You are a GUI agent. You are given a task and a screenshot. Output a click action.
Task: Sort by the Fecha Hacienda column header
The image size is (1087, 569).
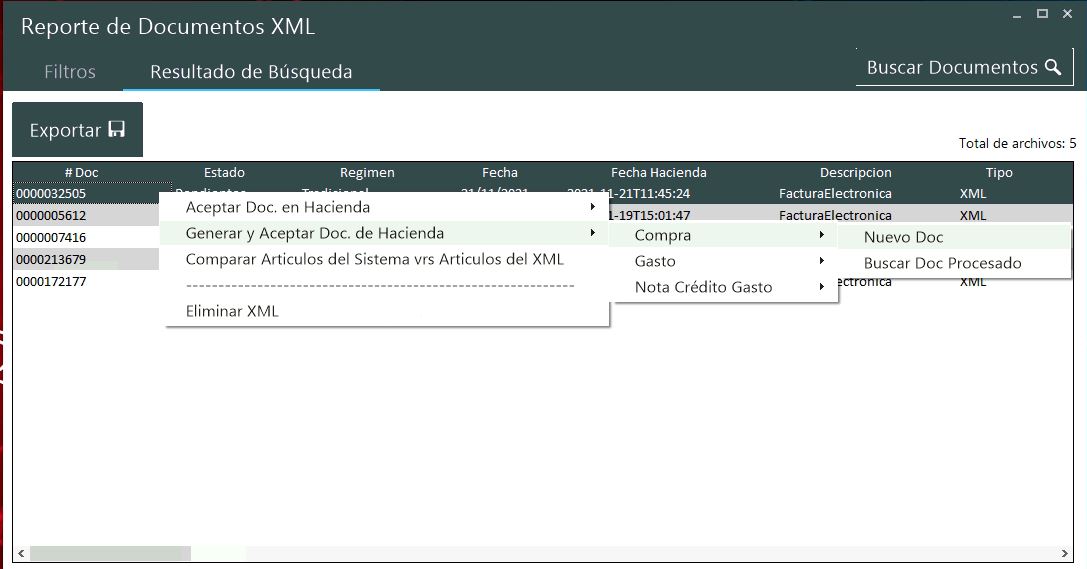click(x=658, y=172)
